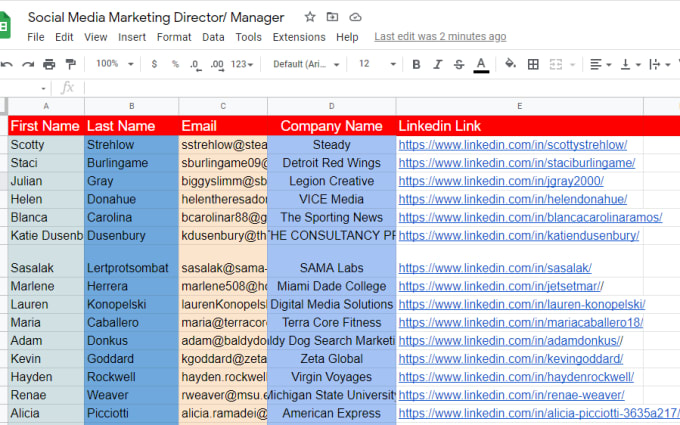Open the Edit menu
Screen dimensions: 680x425
pos(64,37)
